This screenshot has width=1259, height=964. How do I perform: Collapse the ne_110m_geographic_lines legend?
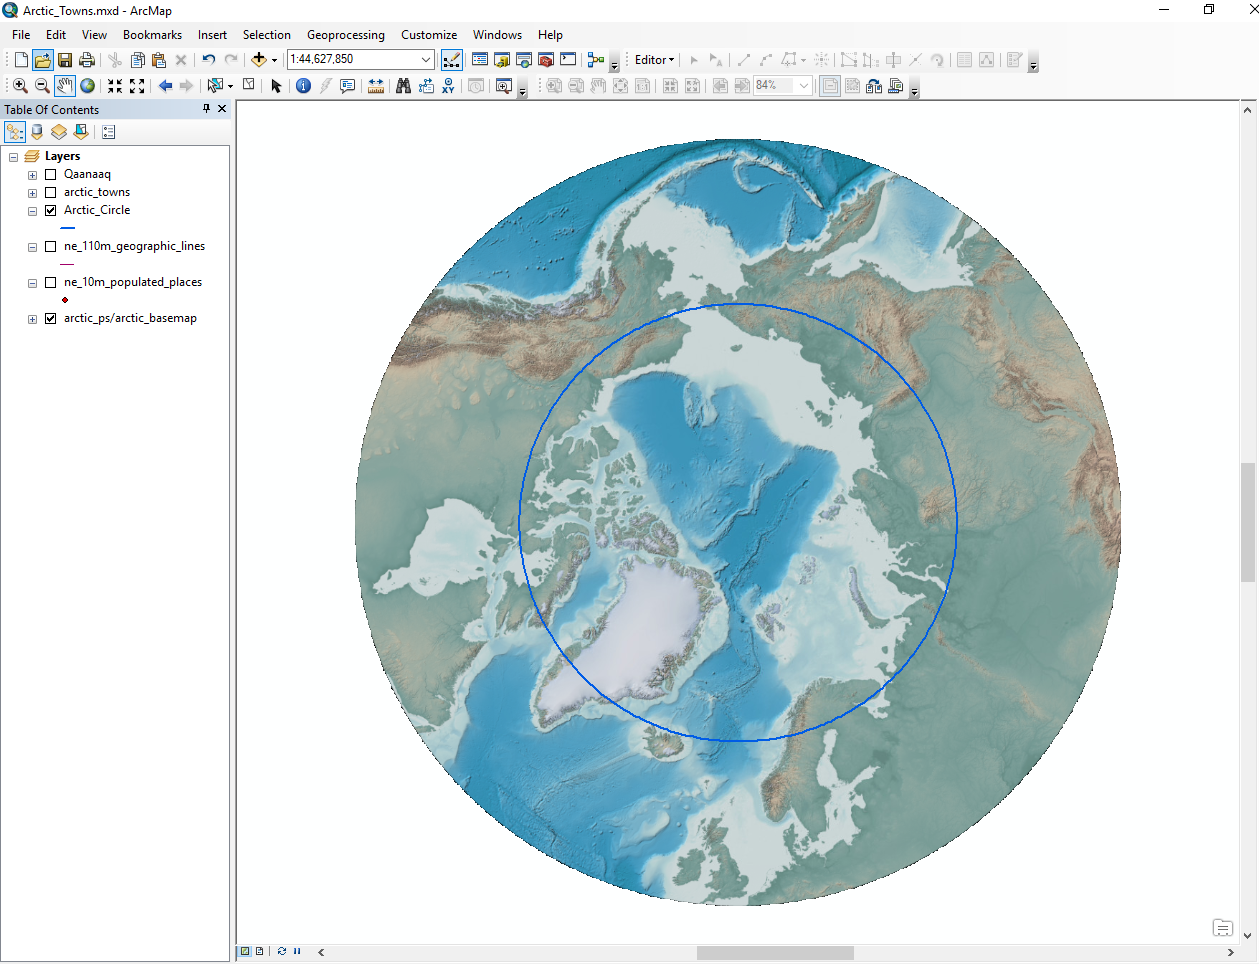click(x=32, y=247)
